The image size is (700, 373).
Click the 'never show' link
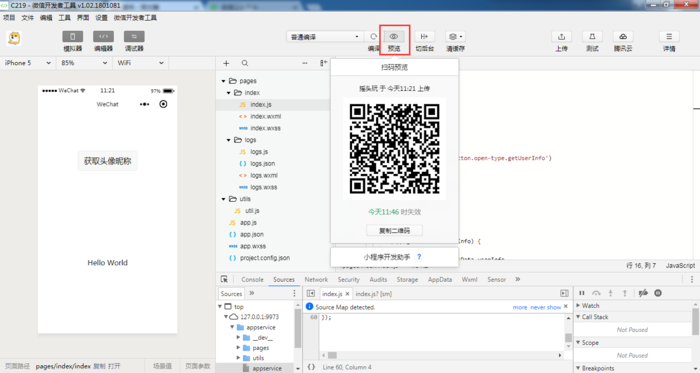pos(546,307)
